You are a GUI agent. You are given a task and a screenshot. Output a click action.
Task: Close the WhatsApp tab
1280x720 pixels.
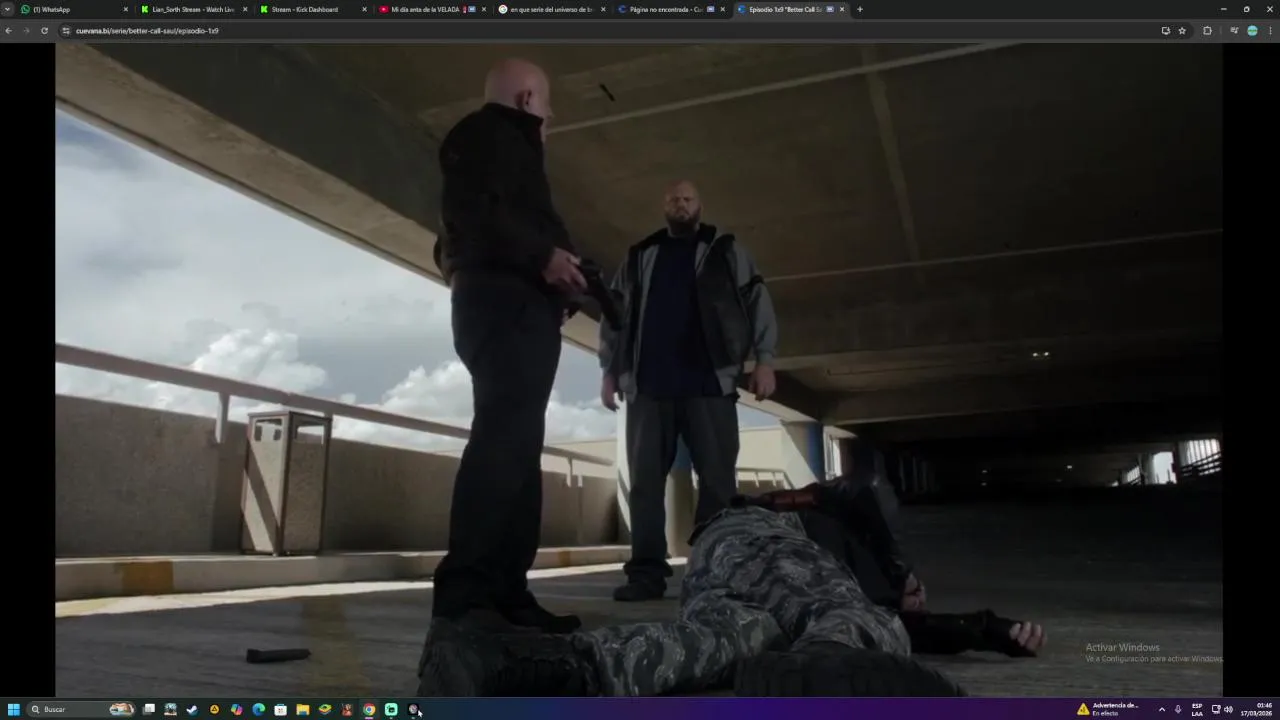126,9
